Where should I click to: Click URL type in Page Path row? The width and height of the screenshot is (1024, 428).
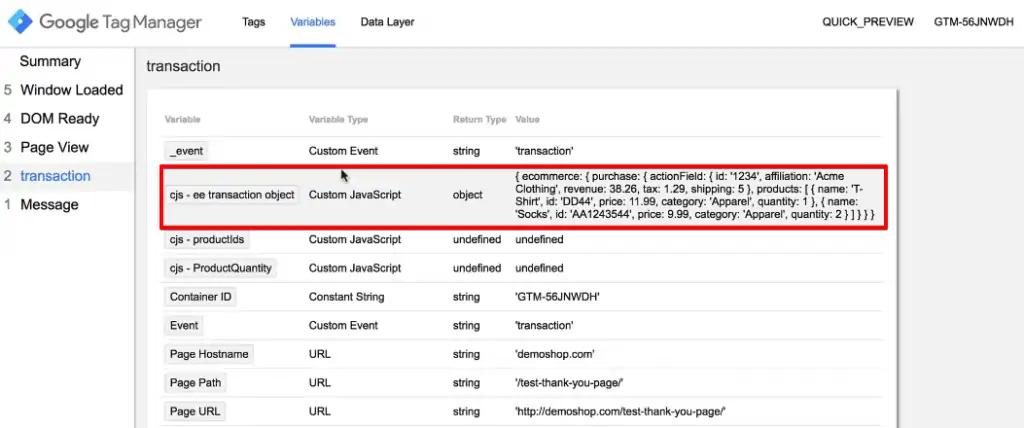[x=319, y=383]
